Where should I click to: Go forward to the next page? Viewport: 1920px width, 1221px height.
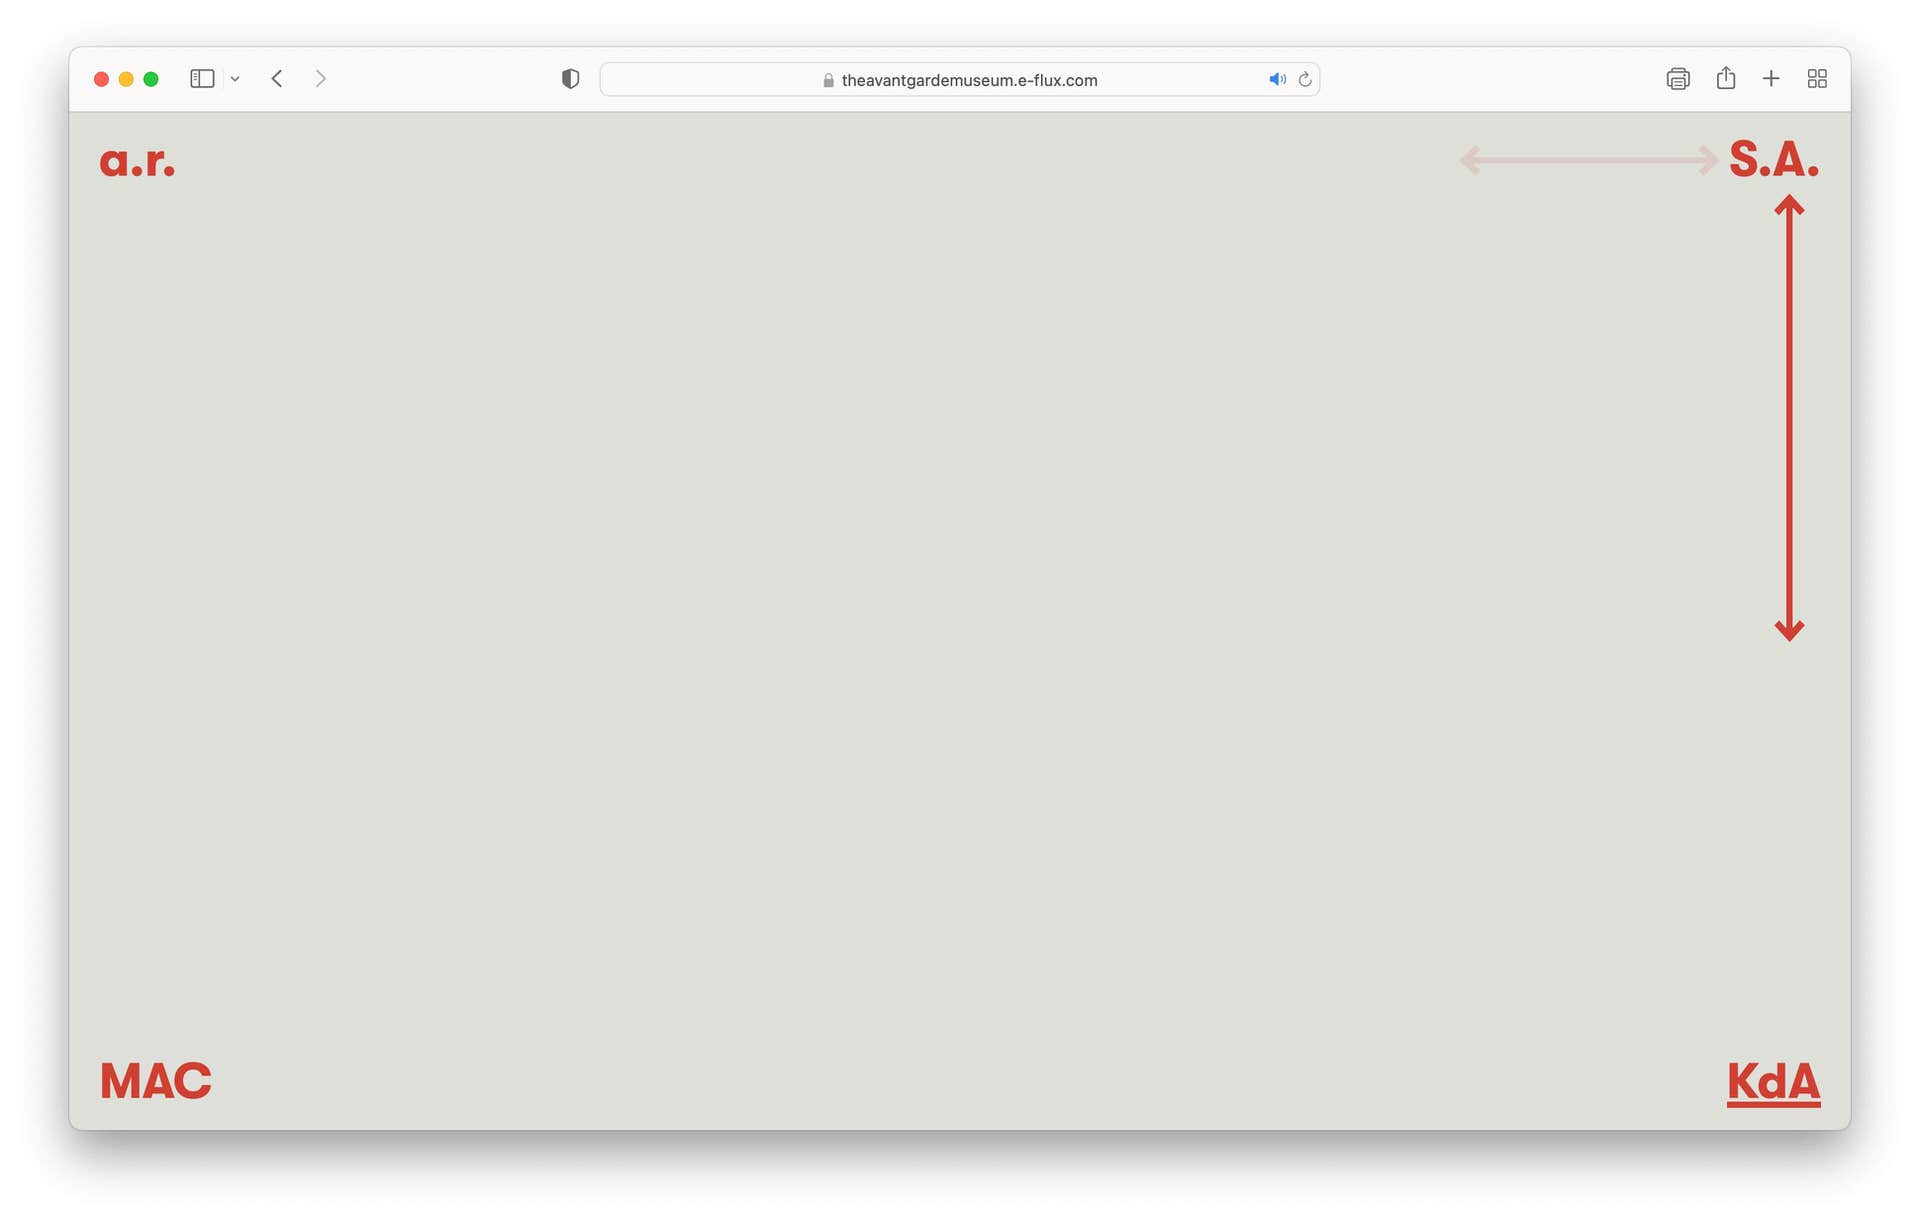(320, 79)
